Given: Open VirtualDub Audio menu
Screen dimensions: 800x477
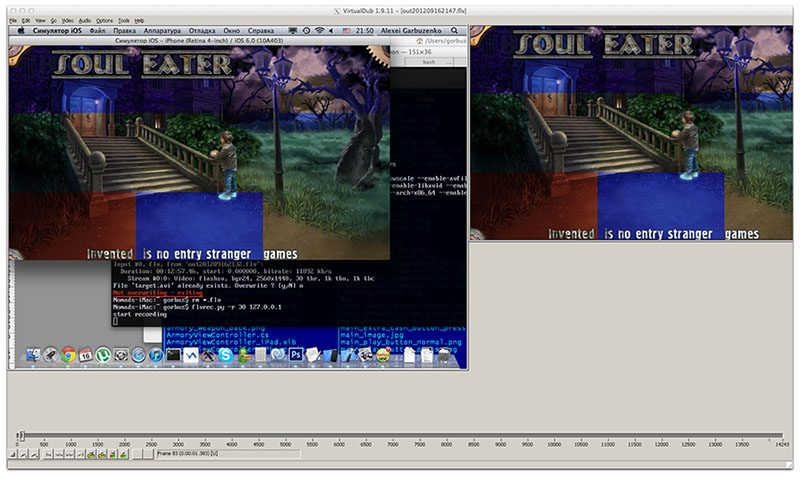Looking at the screenshot, I should (x=85, y=21).
